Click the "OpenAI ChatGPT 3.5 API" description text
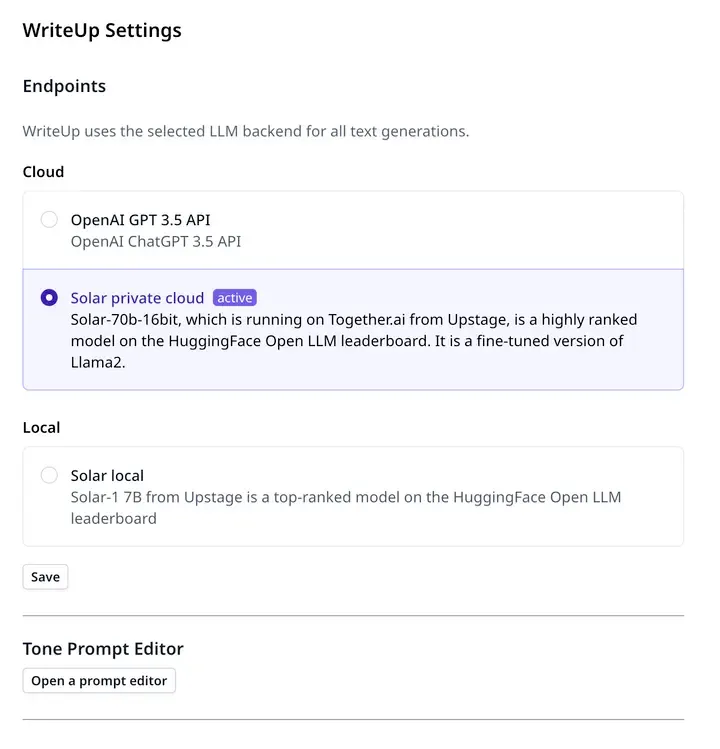This screenshot has width=720, height=749. coord(156,242)
